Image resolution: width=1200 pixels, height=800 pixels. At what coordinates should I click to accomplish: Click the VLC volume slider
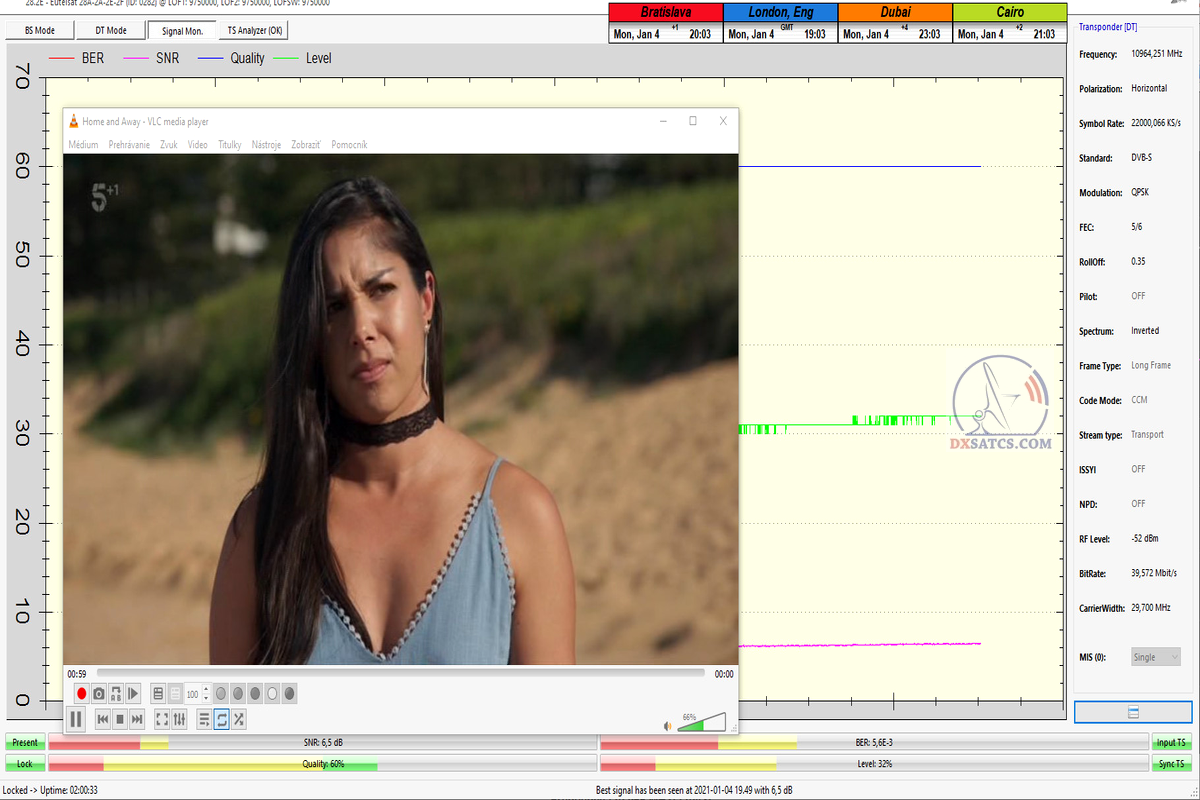click(x=702, y=722)
